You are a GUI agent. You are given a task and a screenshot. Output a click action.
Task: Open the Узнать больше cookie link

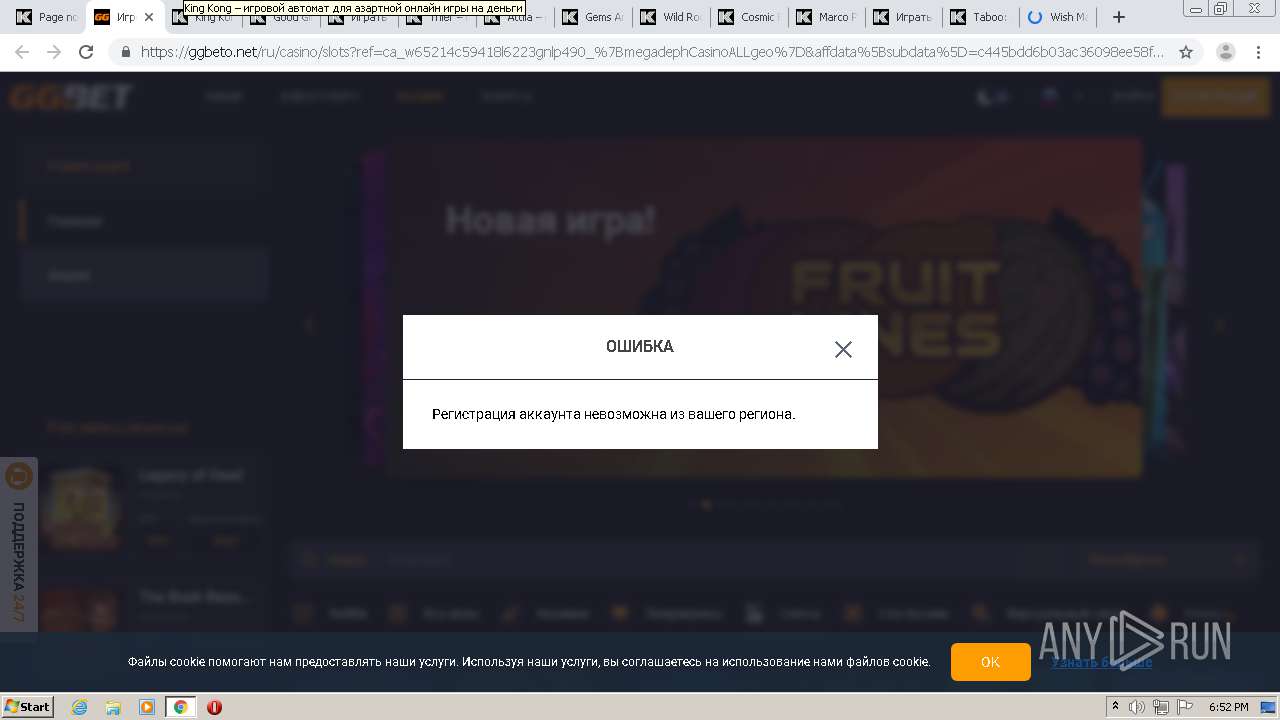tap(1101, 662)
